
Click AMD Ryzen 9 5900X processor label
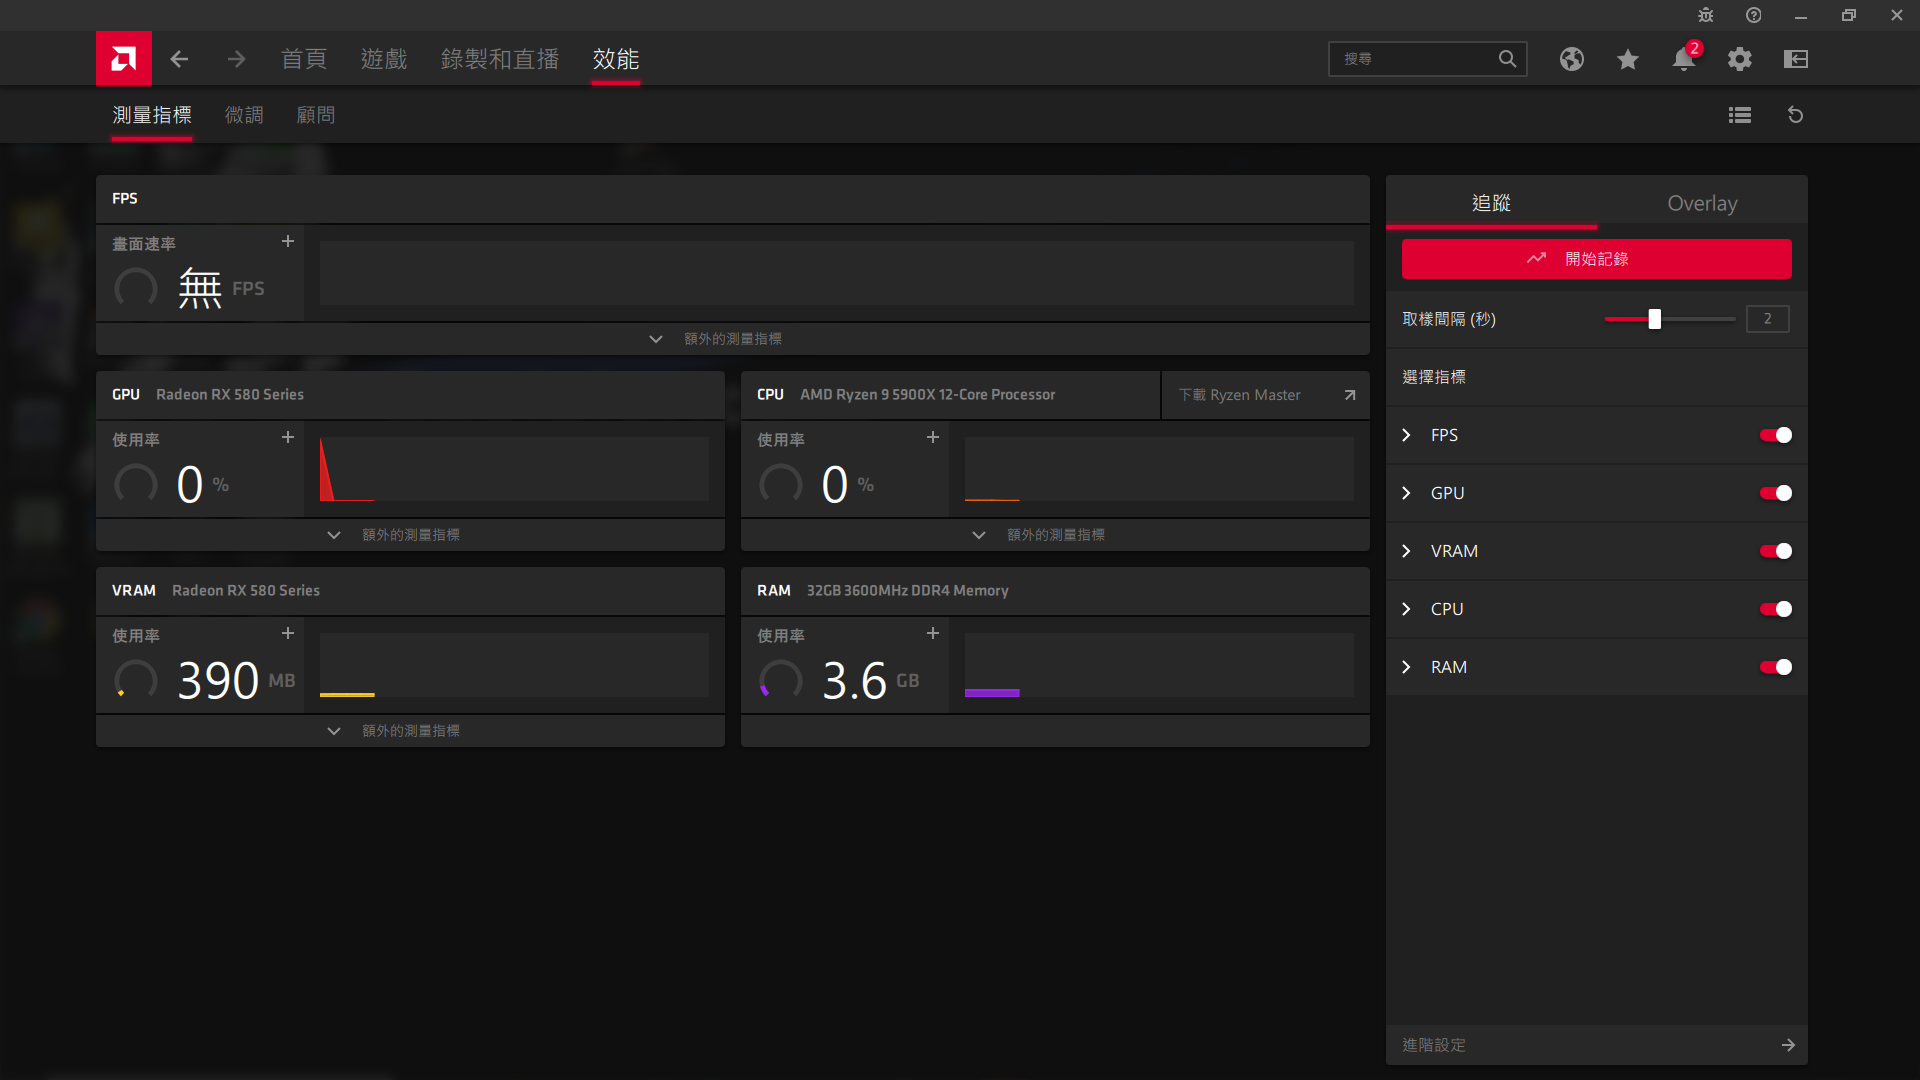tap(927, 395)
